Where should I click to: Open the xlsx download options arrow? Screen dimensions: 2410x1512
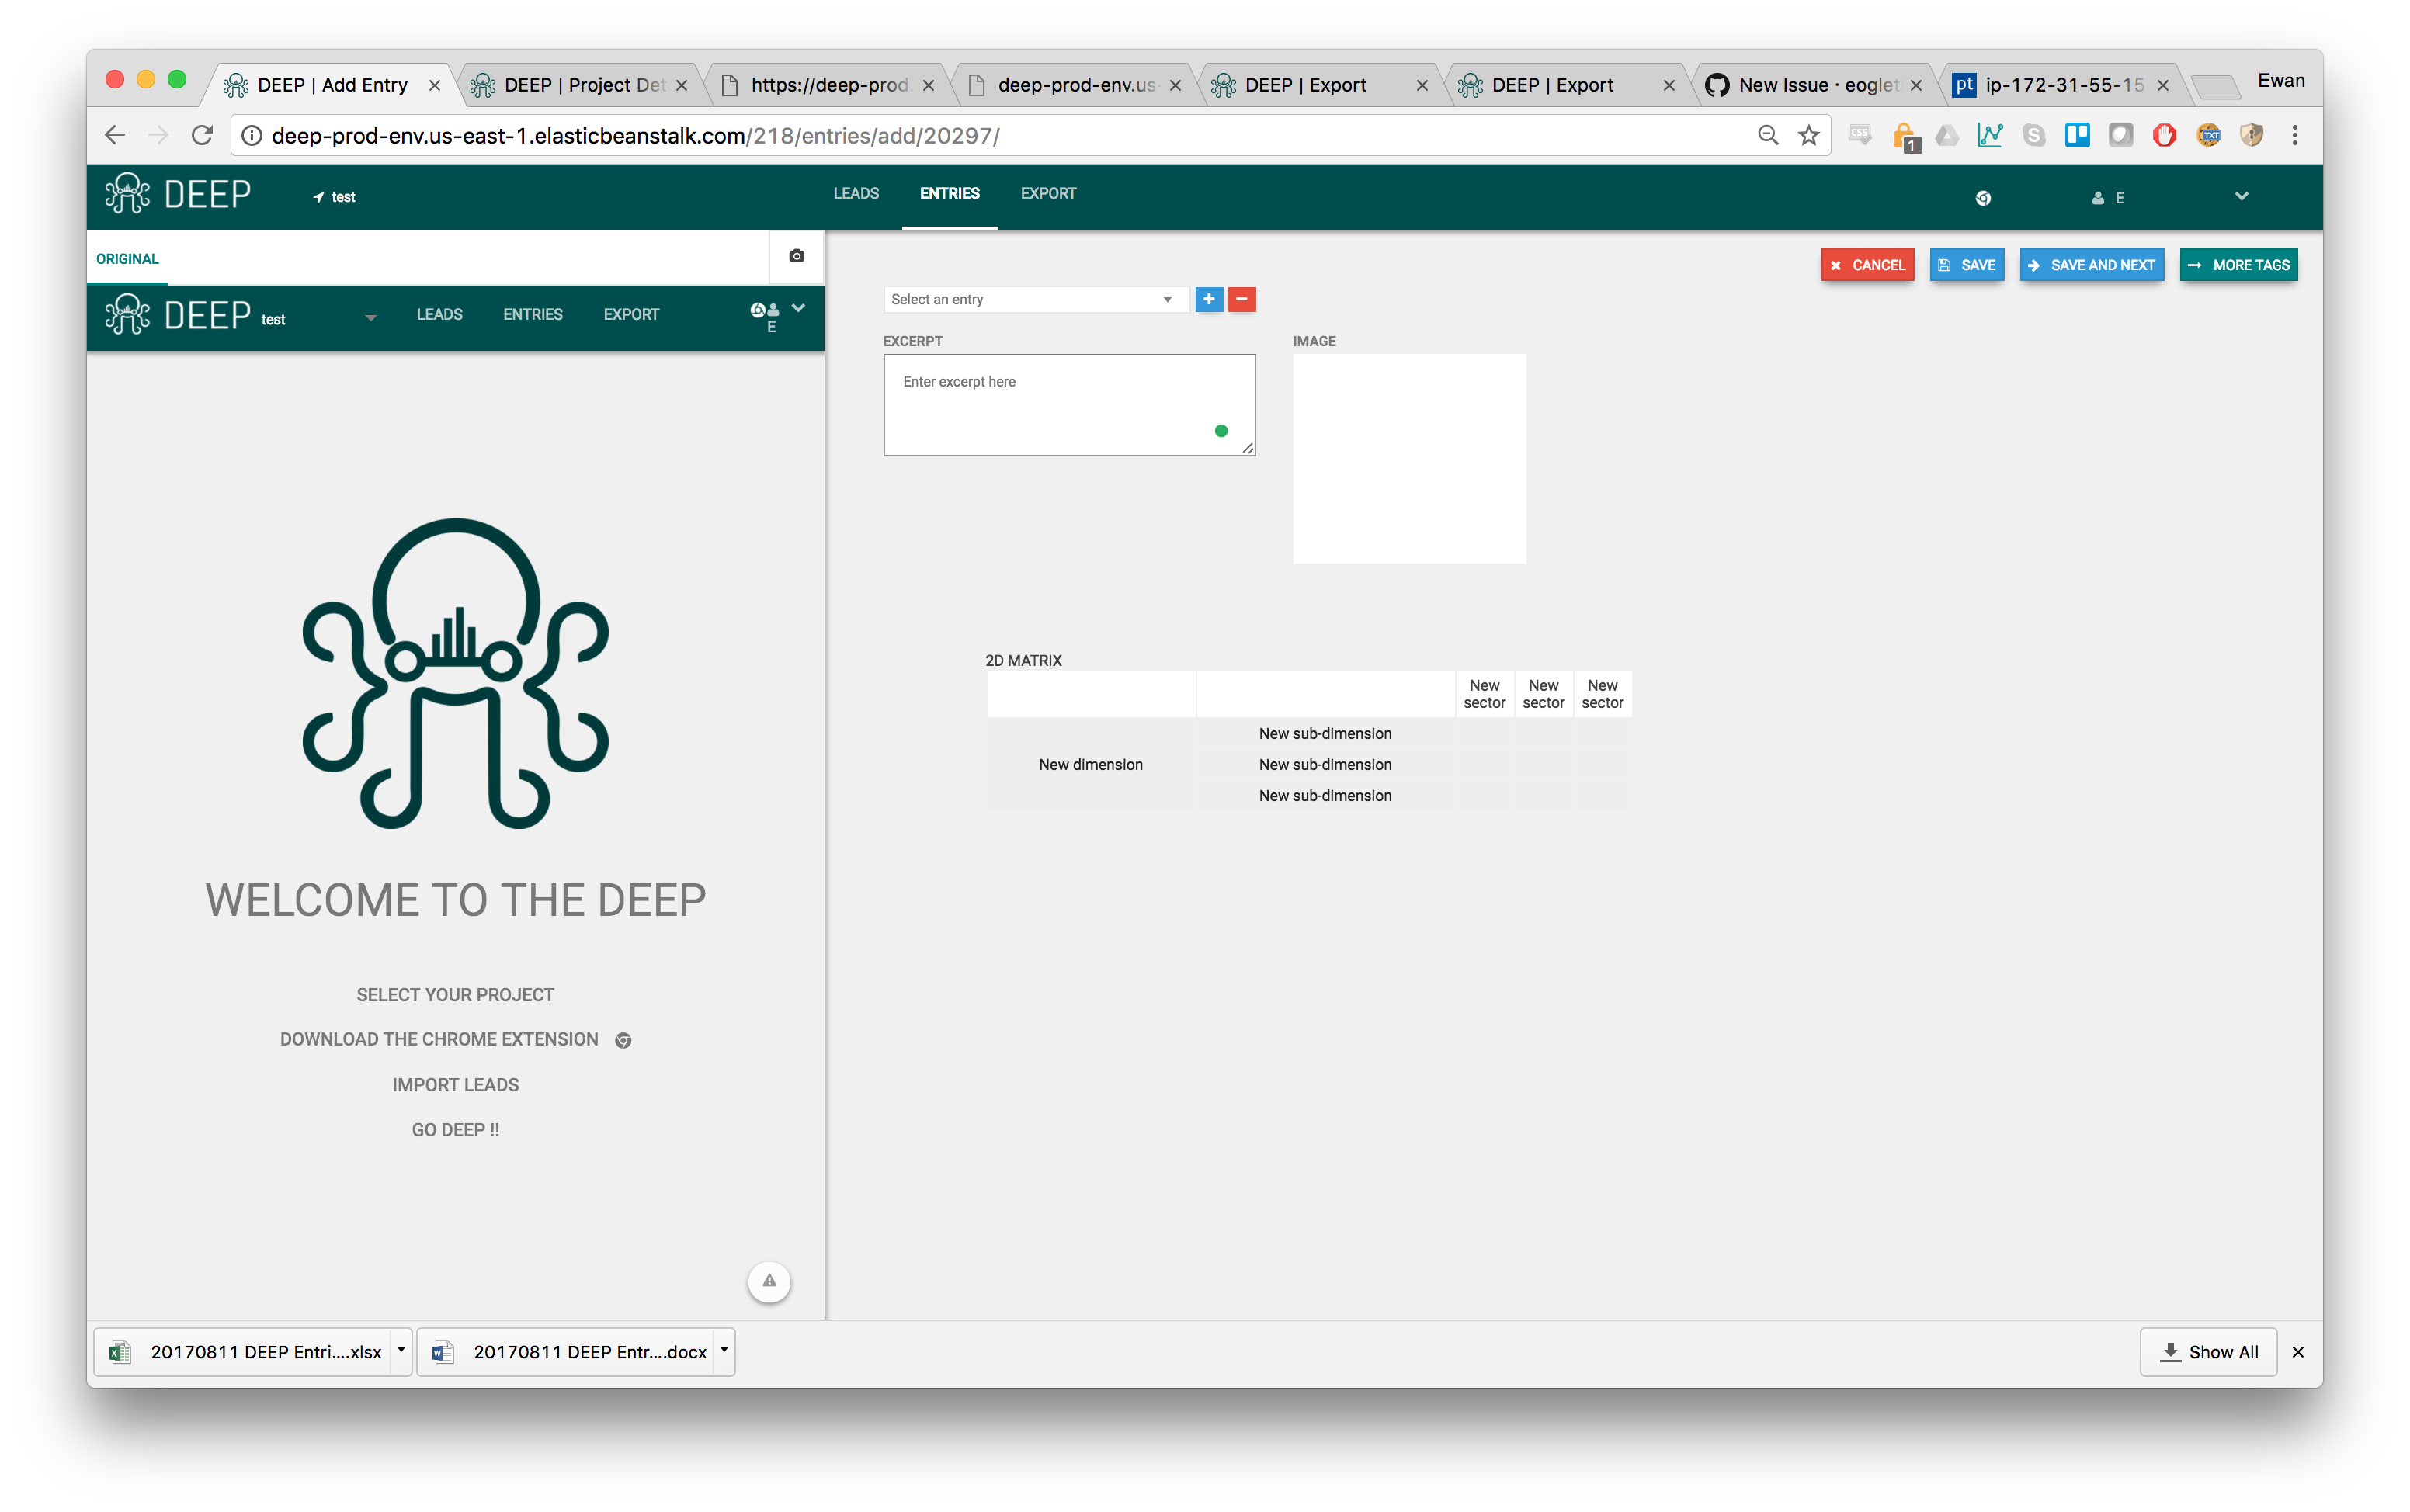point(401,1351)
